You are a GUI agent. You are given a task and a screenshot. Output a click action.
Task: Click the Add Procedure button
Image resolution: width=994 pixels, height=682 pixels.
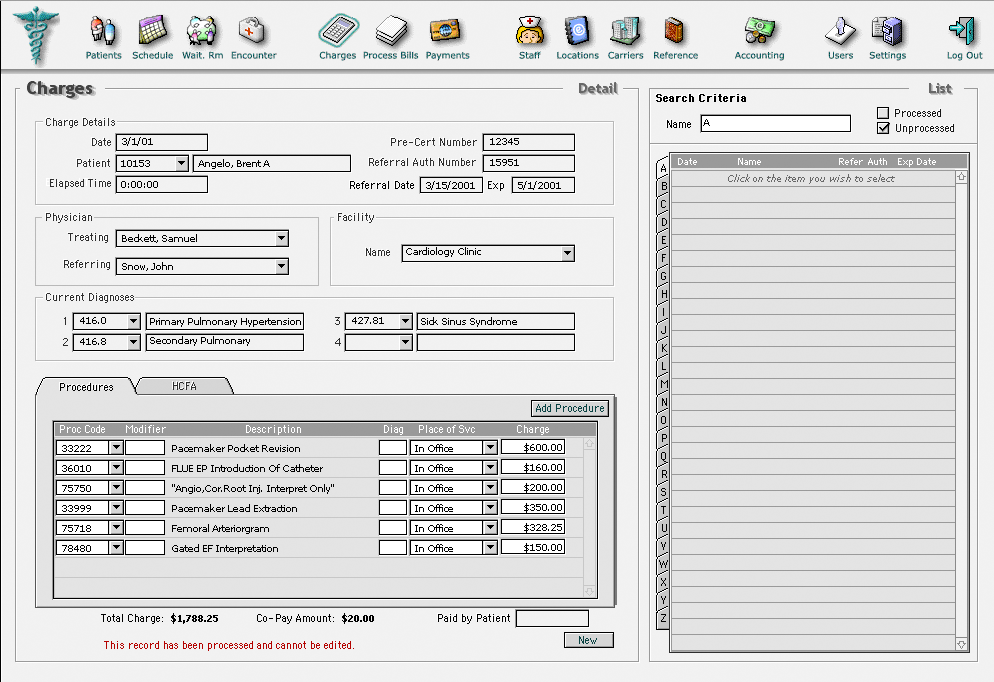point(569,408)
